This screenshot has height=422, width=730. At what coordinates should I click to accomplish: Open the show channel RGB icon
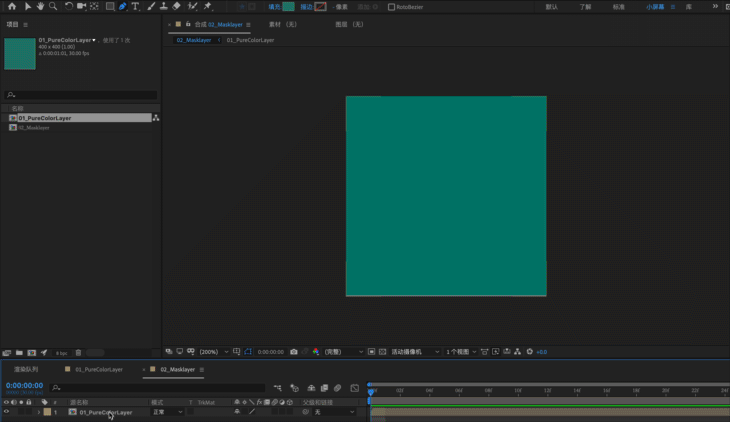point(316,352)
